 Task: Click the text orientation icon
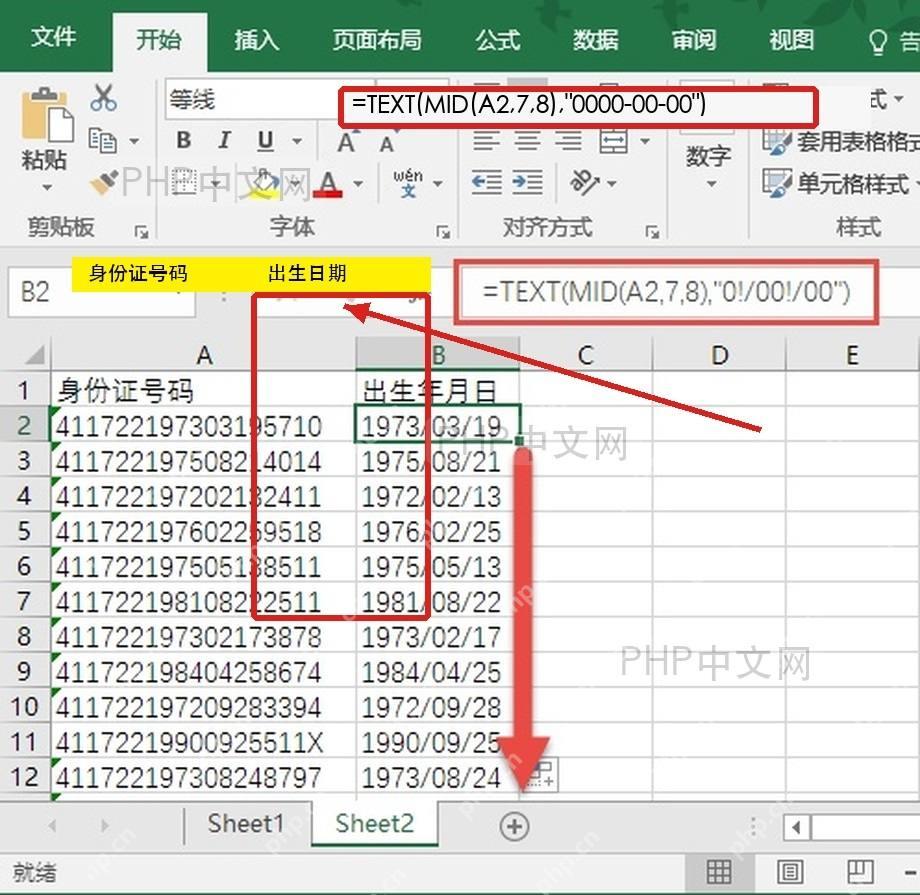pyautogui.click(x=584, y=183)
